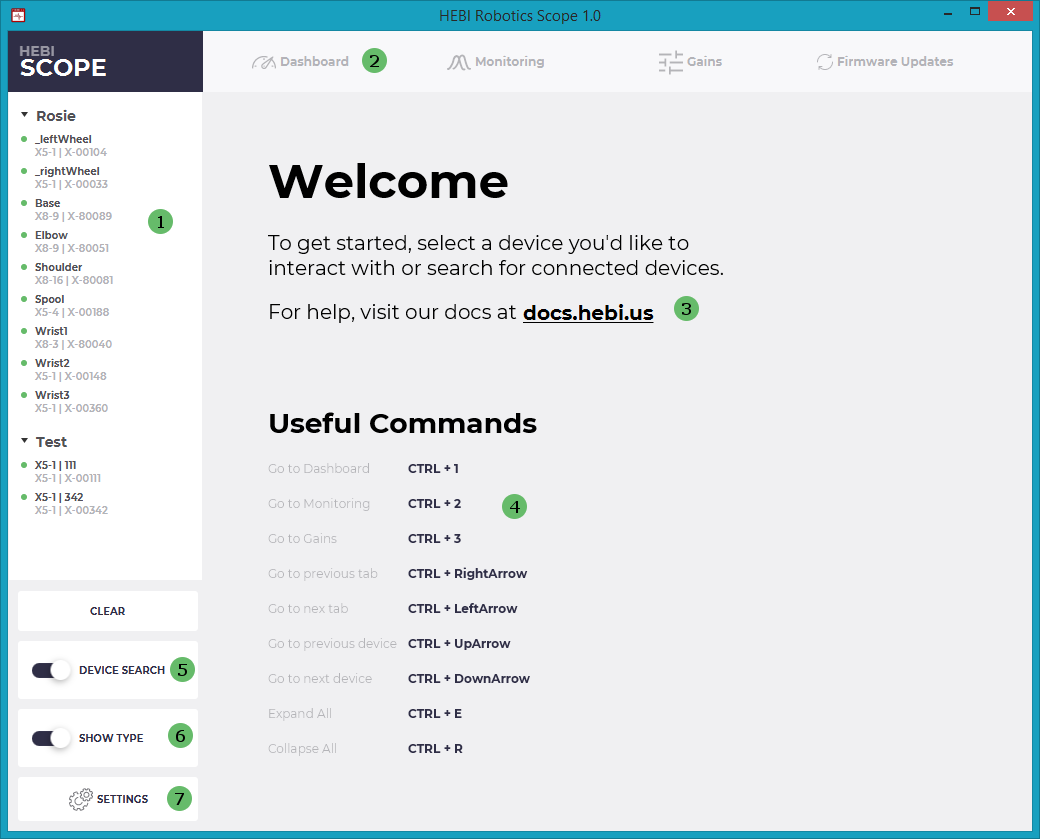Click the Monitoring waveform icon
Screen dimensions: 1040x839
(x=458, y=62)
